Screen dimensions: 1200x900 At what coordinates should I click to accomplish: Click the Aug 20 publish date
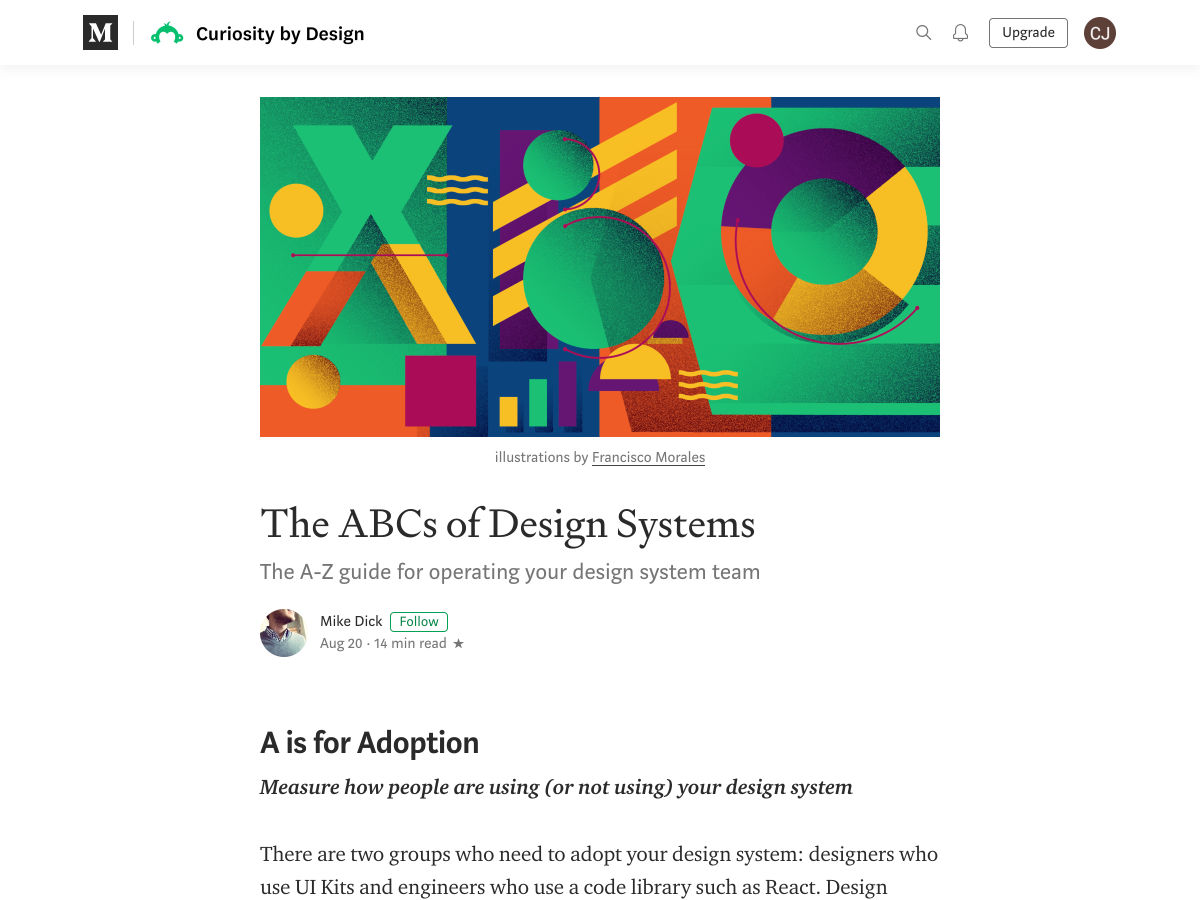tap(341, 643)
